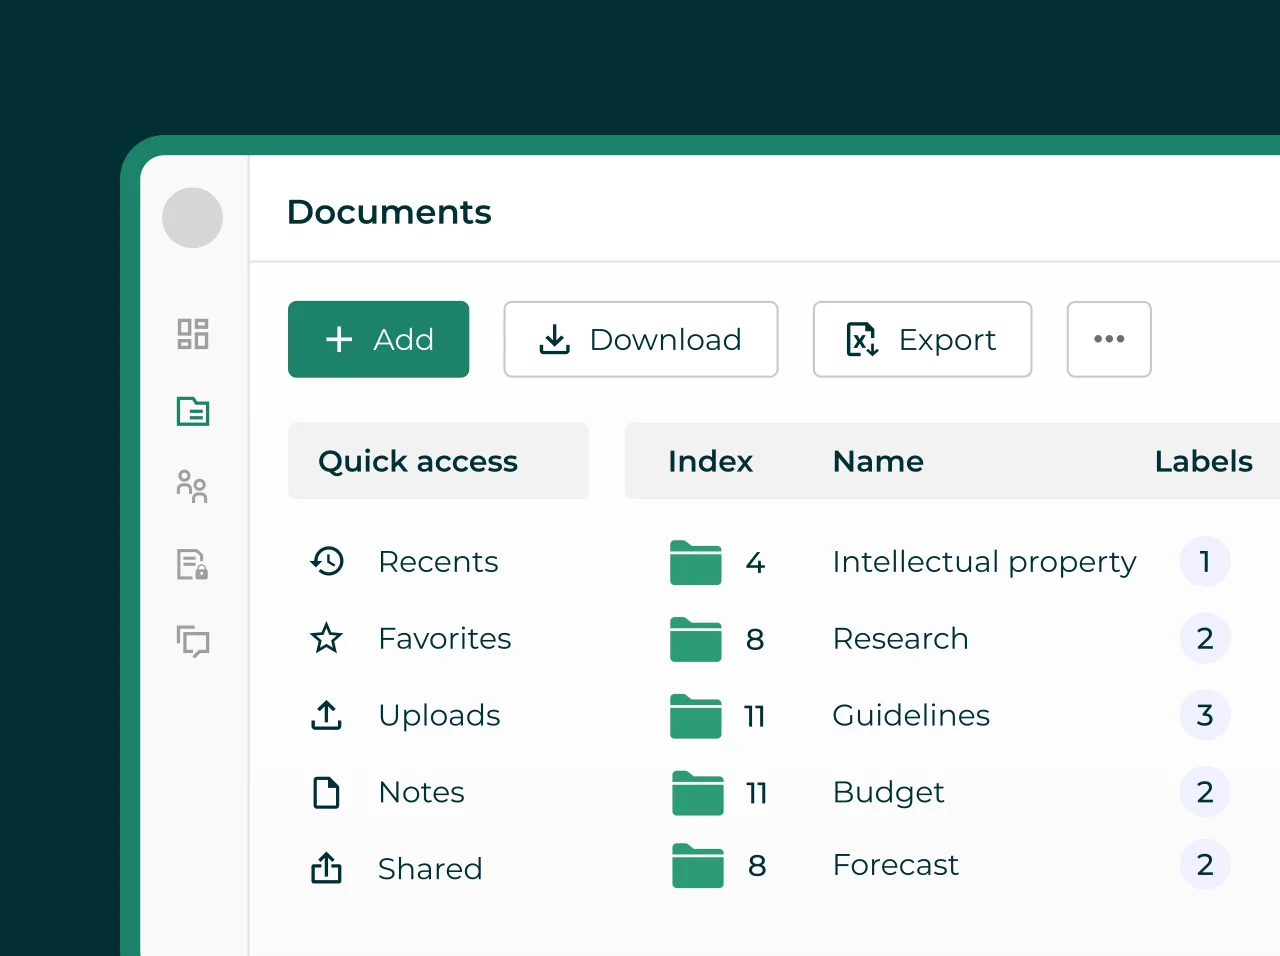Click the Notes document icon

point(326,792)
